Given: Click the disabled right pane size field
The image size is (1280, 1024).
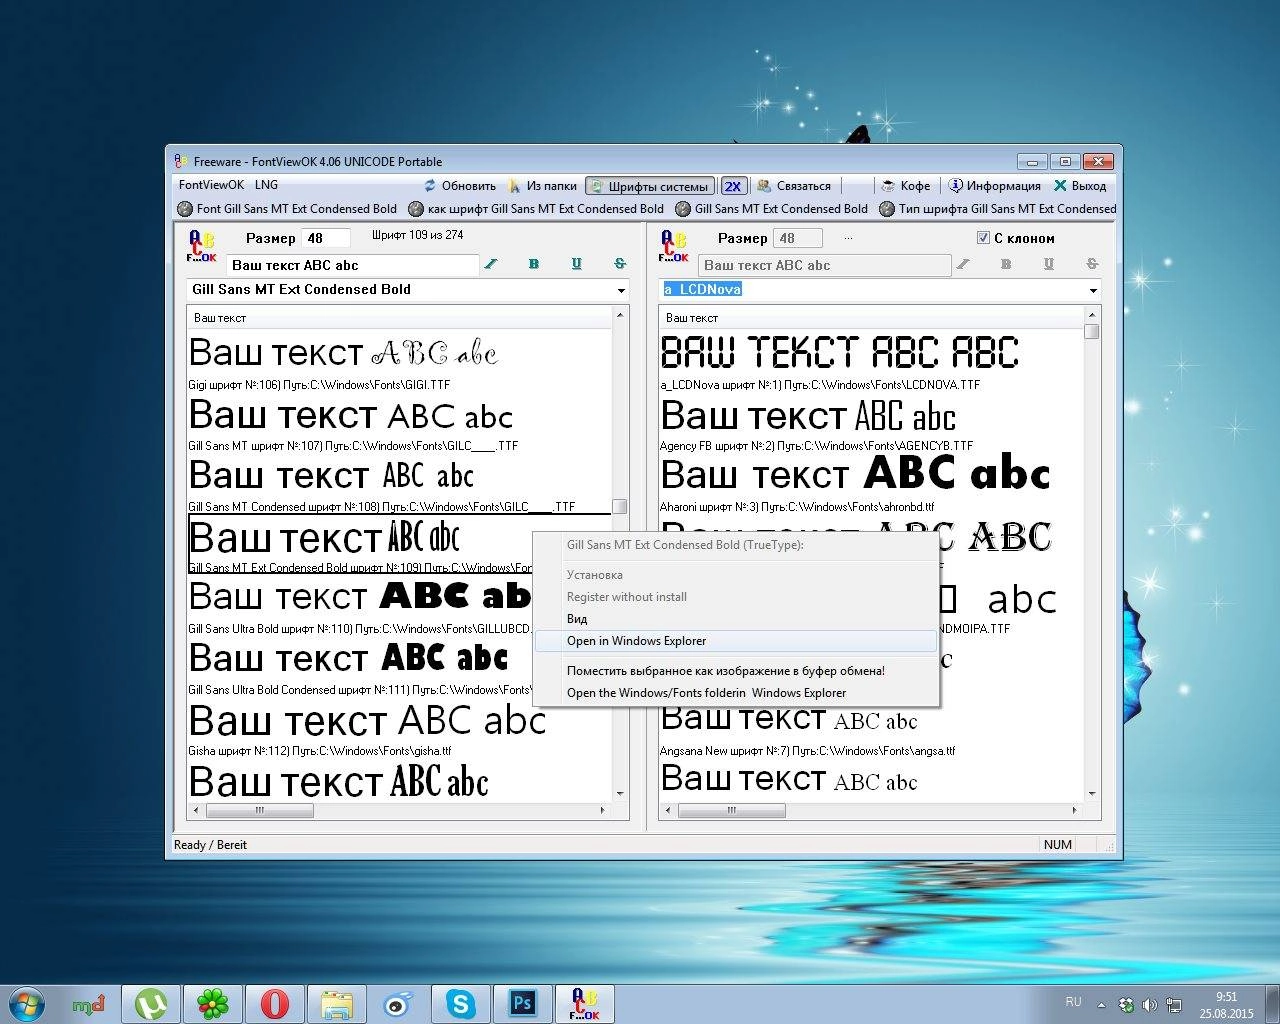Looking at the screenshot, I should [x=799, y=238].
